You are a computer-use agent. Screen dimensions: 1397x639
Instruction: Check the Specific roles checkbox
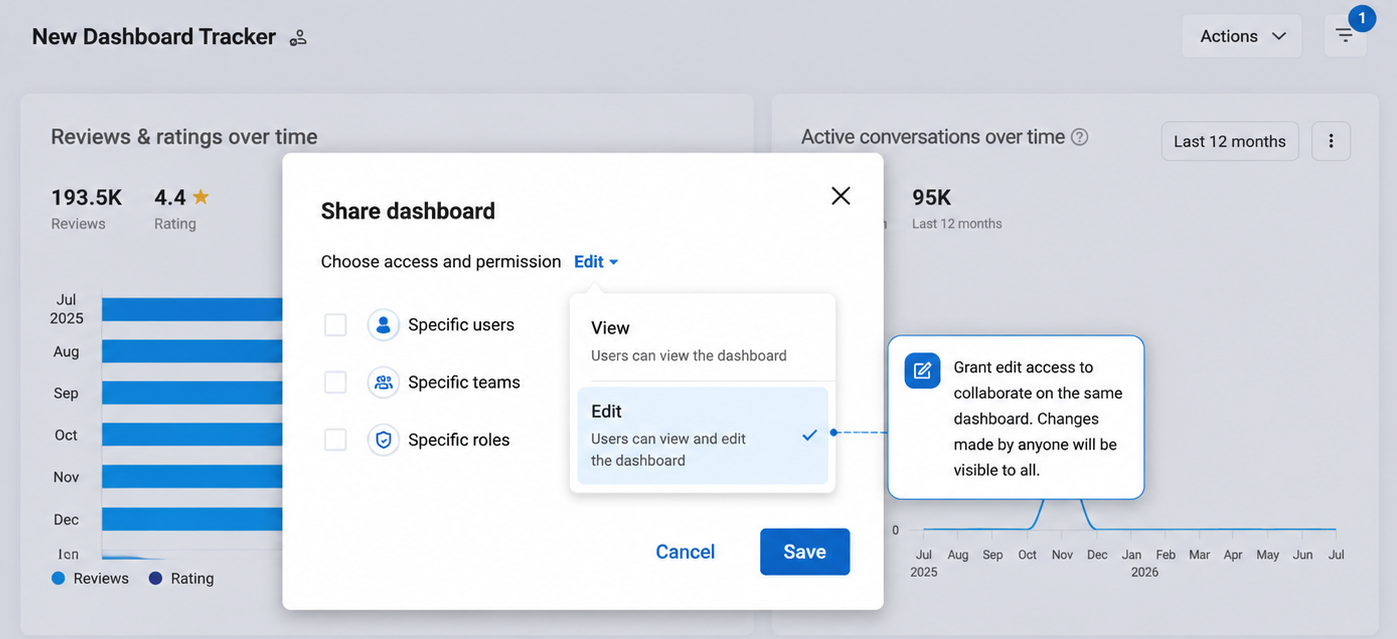(335, 440)
